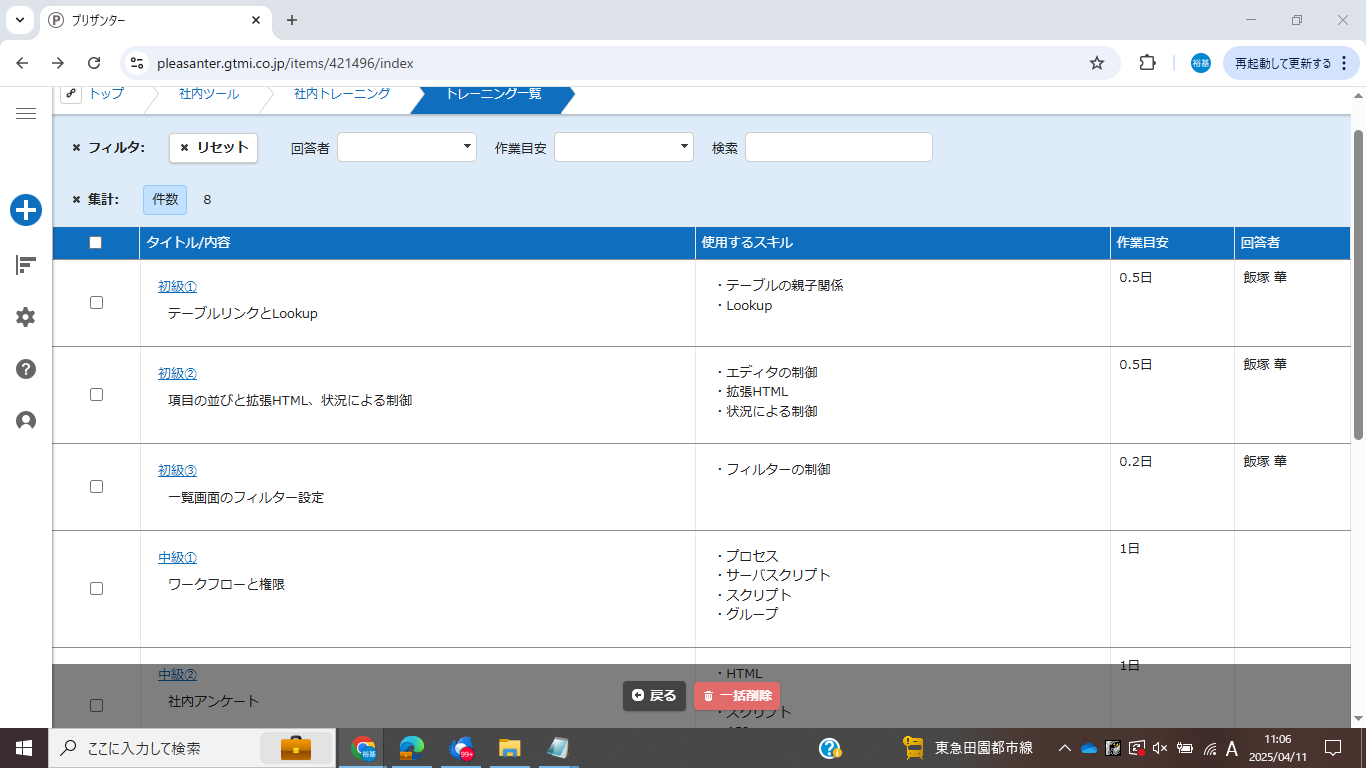The image size is (1366, 768).
Task: Click into the 検索 search field
Action: [x=838, y=147]
